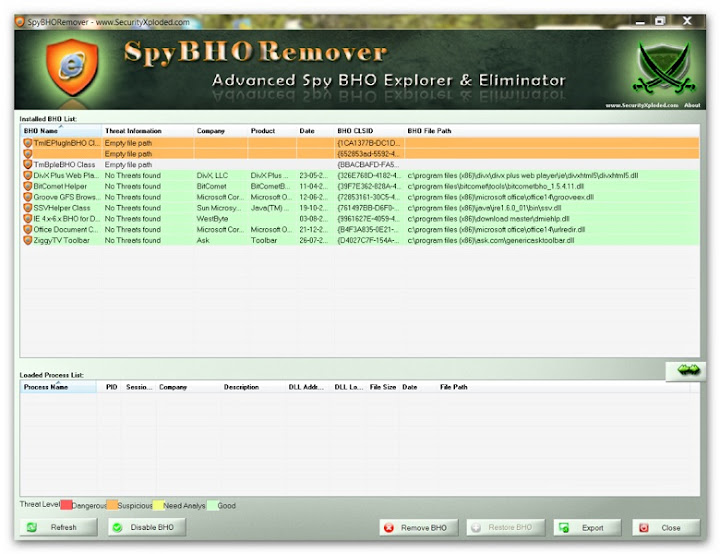720x554 pixels.
Task: Click the shield icon beside TmIEPlugInBHO row
Action: point(28,143)
